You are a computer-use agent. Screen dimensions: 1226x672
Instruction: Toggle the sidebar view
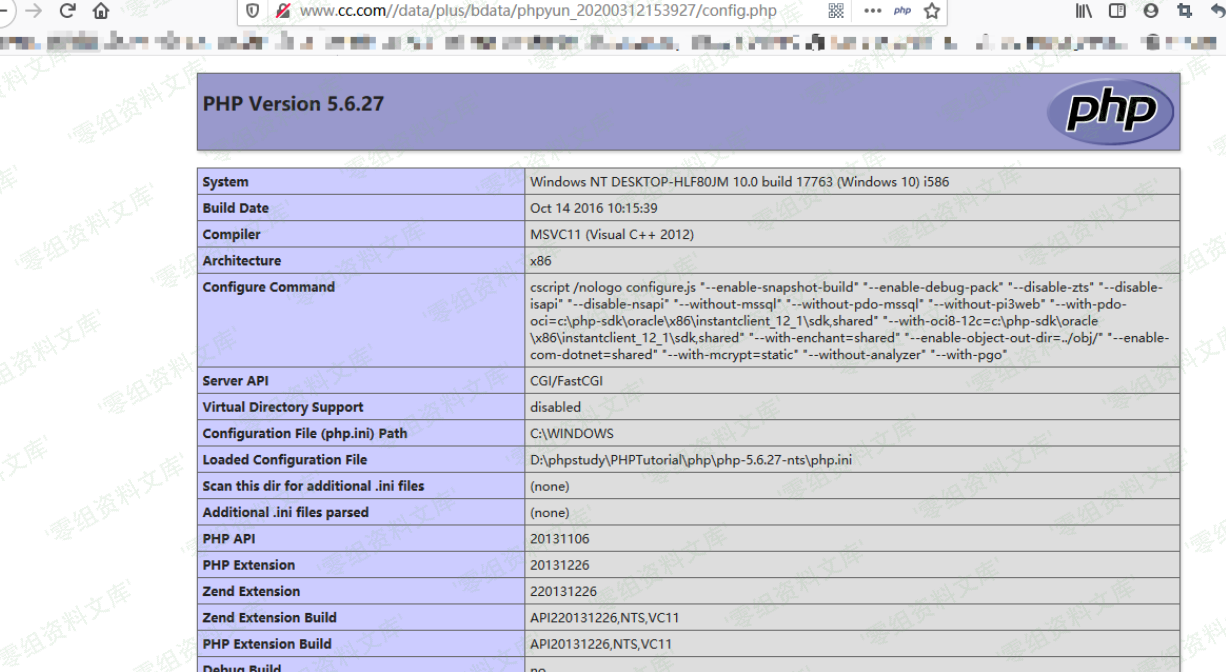click(x=1117, y=11)
